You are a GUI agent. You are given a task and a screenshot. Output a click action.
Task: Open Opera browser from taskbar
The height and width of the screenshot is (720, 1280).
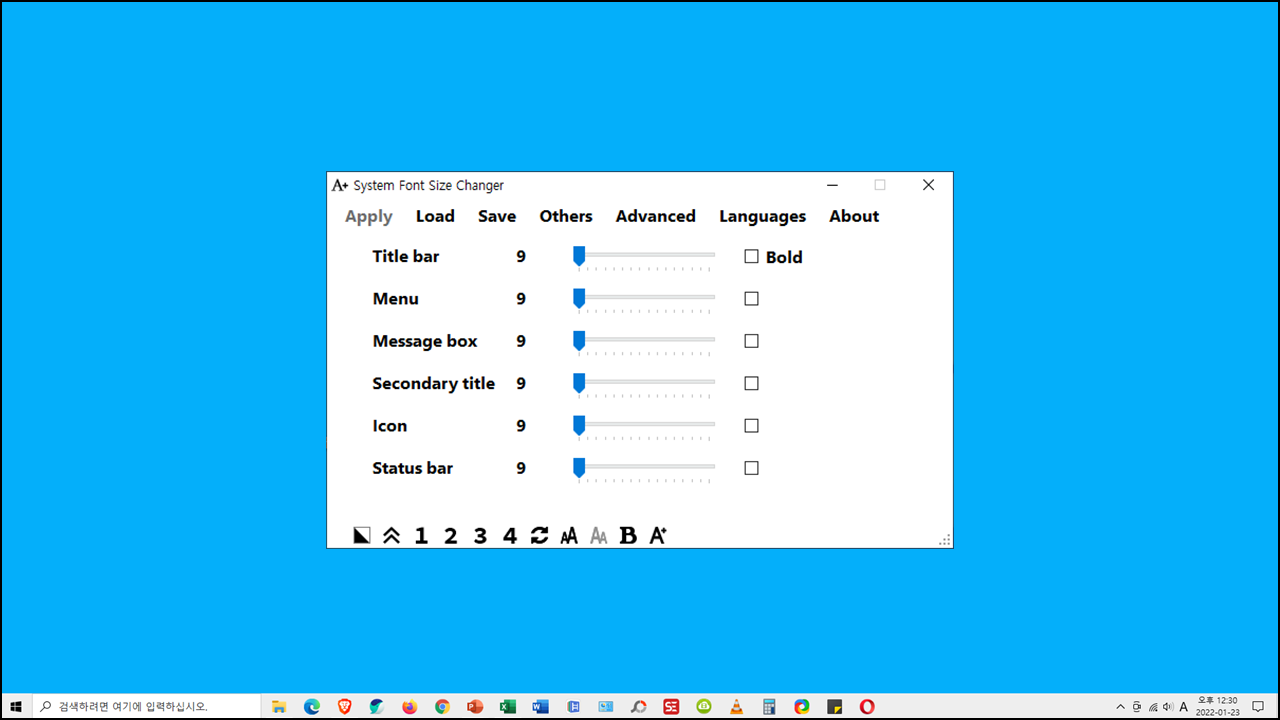tap(867, 706)
